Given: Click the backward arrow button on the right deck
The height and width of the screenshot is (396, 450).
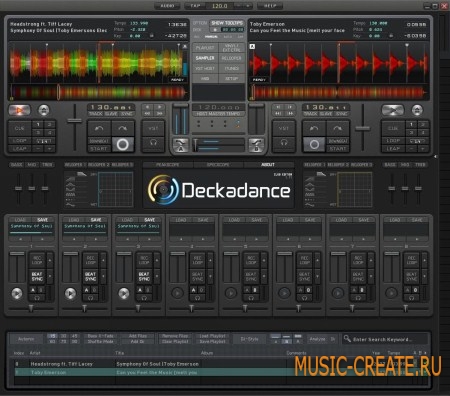Looking at the screenshot, I should pos(314,128).
